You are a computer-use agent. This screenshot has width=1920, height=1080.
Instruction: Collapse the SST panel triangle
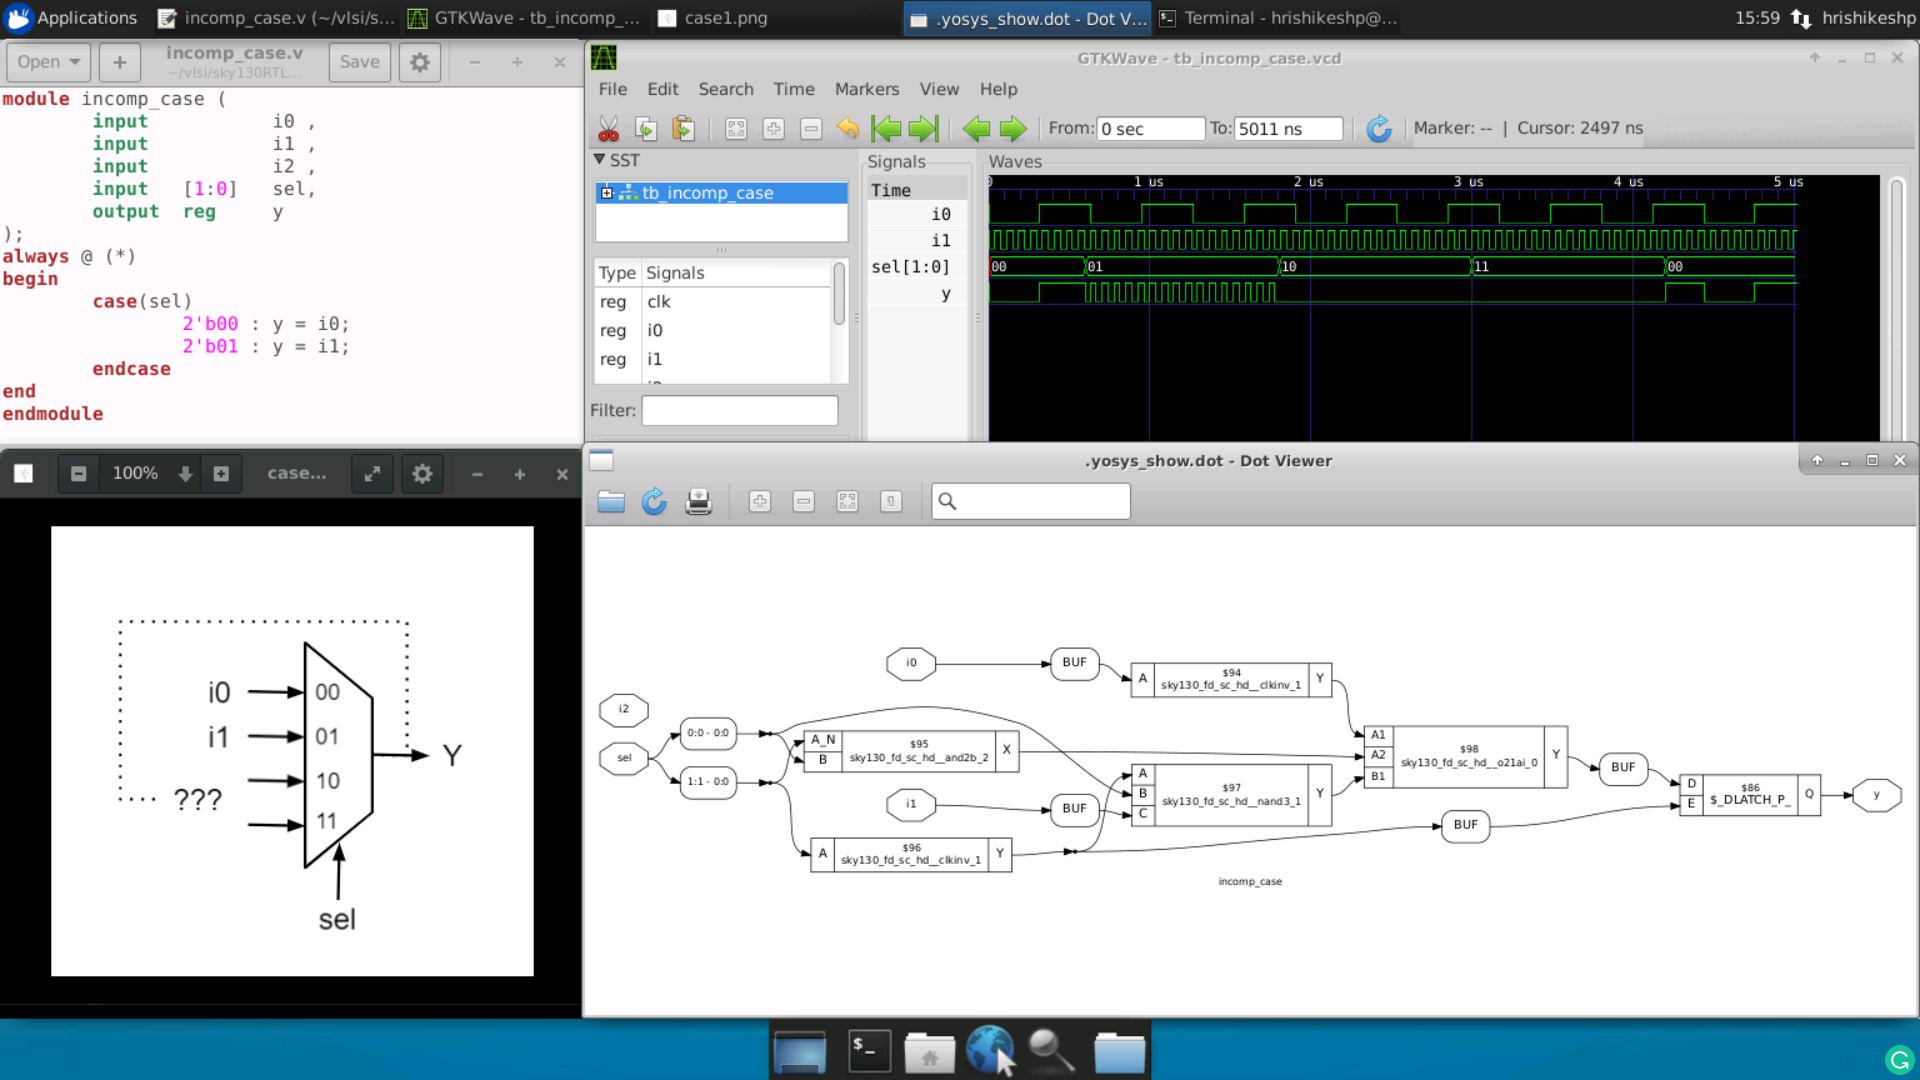pos(599,160)
